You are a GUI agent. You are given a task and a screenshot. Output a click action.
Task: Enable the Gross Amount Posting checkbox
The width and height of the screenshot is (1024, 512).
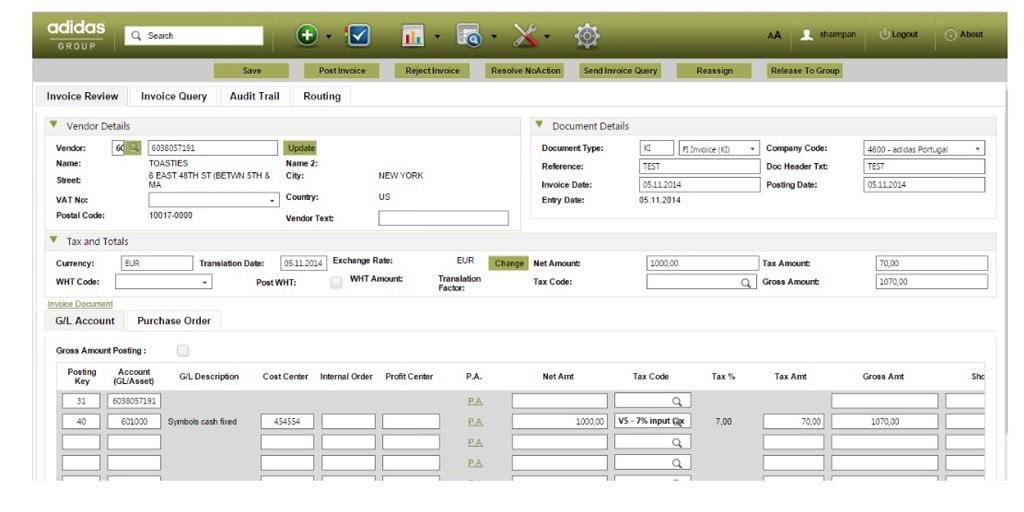[183, 351]
